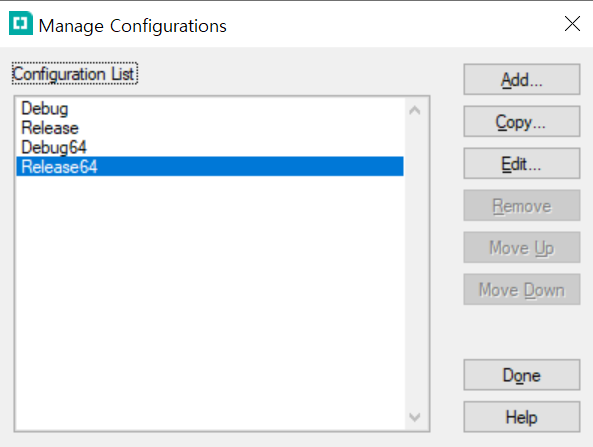Screen dimensions: 593x447
Task: Open Edit... for the selected configuration
Action: pos(522,163)
